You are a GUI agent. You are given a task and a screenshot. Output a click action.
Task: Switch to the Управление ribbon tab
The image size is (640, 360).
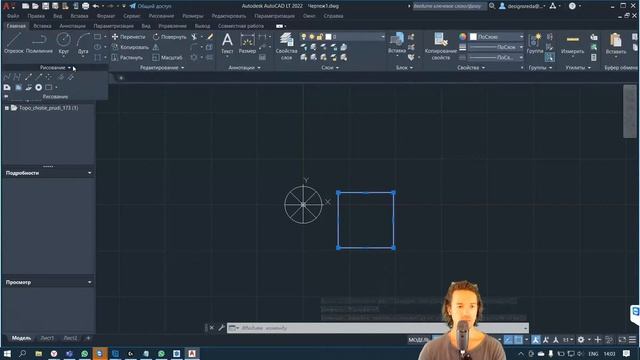(172, 26)
